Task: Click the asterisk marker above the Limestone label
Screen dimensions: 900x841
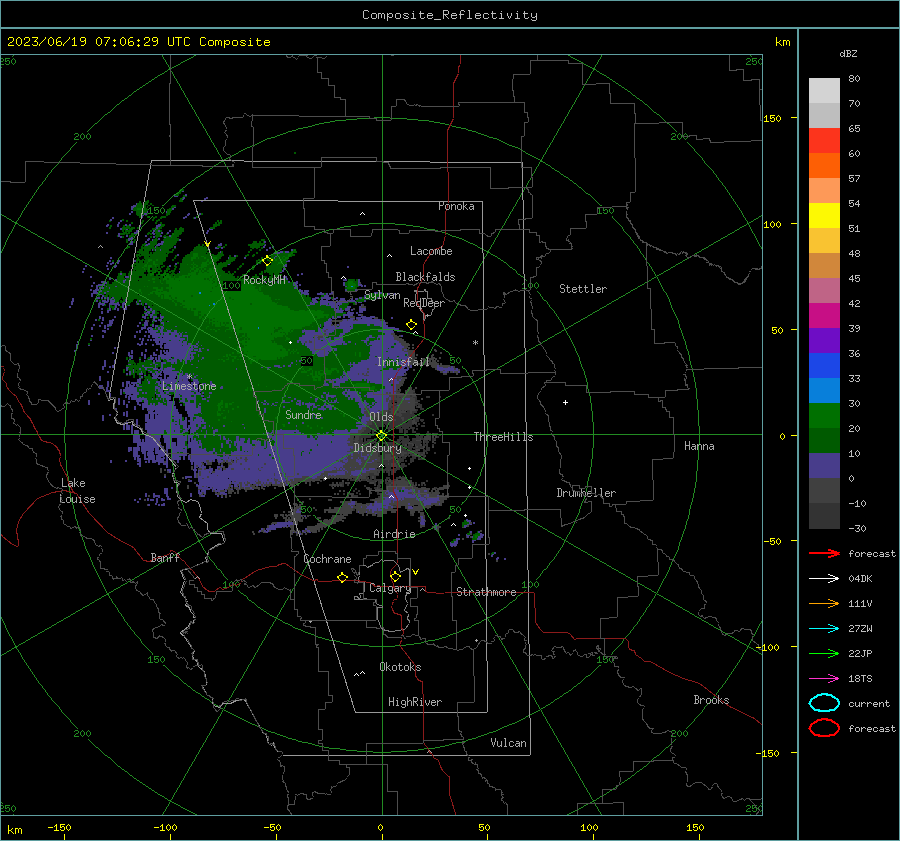Action: click(189, 377)
